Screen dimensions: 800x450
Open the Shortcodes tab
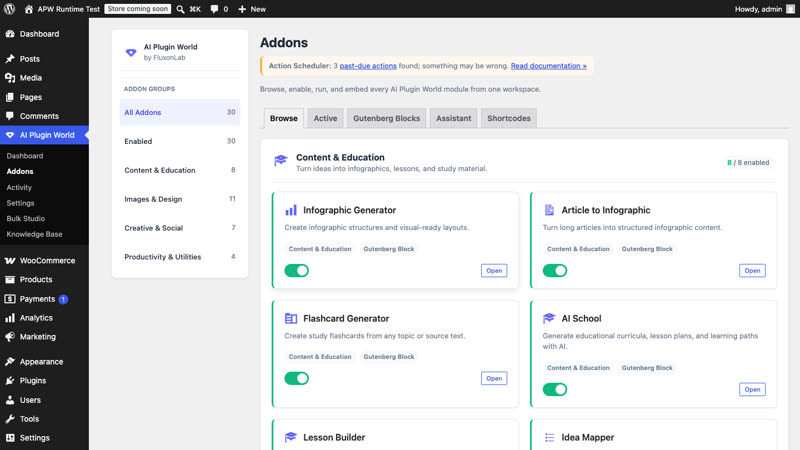(x=509, y=118)
